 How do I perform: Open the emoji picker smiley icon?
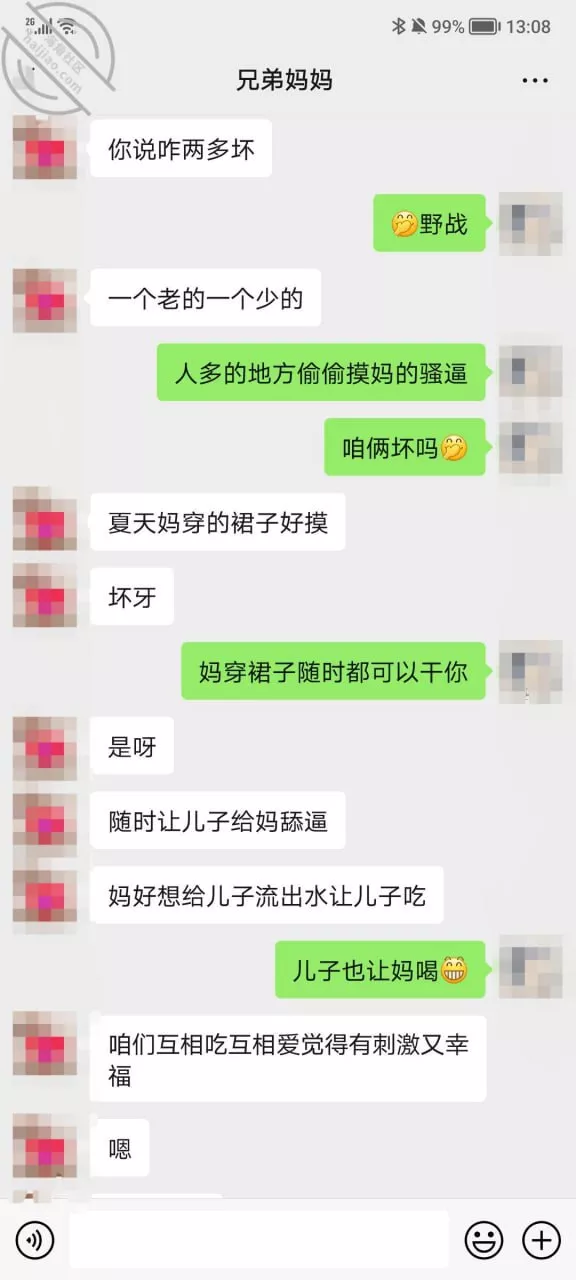[484, 1241]
